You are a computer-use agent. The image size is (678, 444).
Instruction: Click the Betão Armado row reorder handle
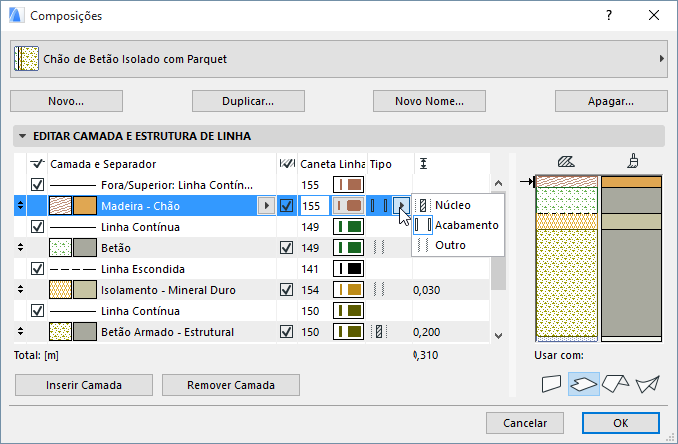pyautogui.click(x=20, y=331)
